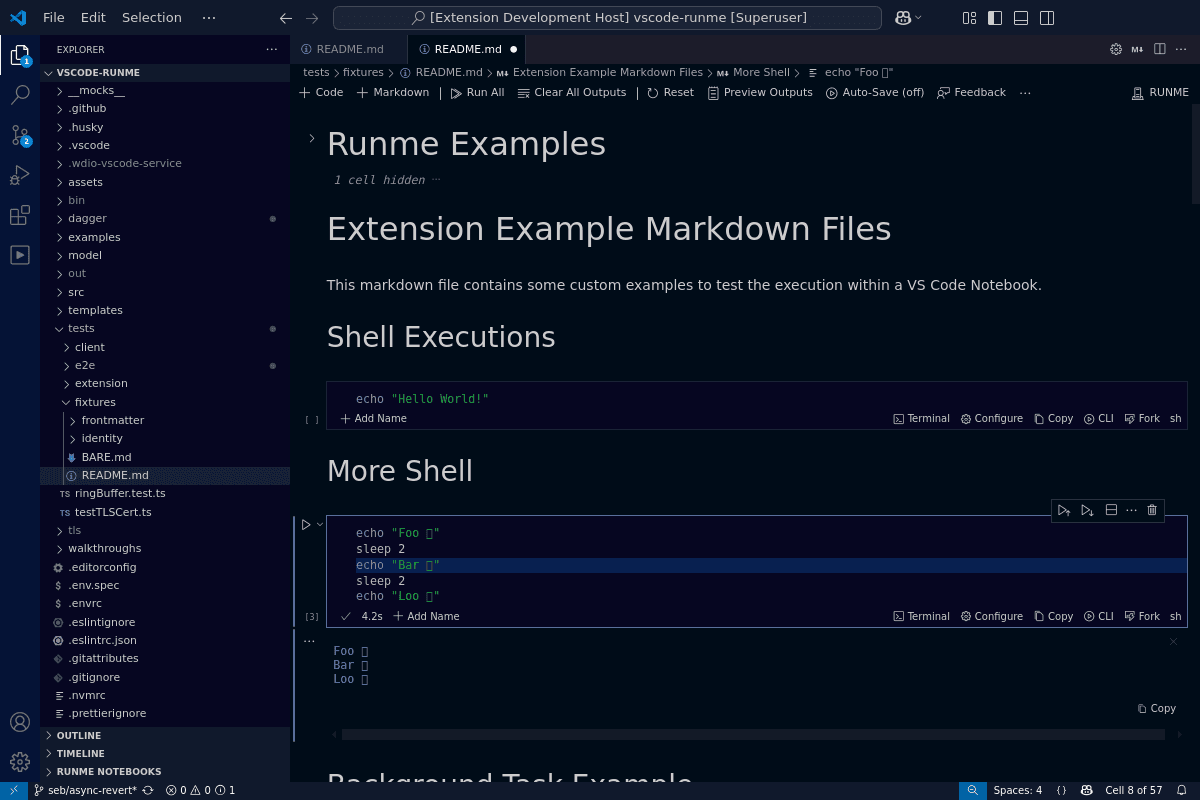
Task: Expand the examples folder
Action: pos(93,237)
